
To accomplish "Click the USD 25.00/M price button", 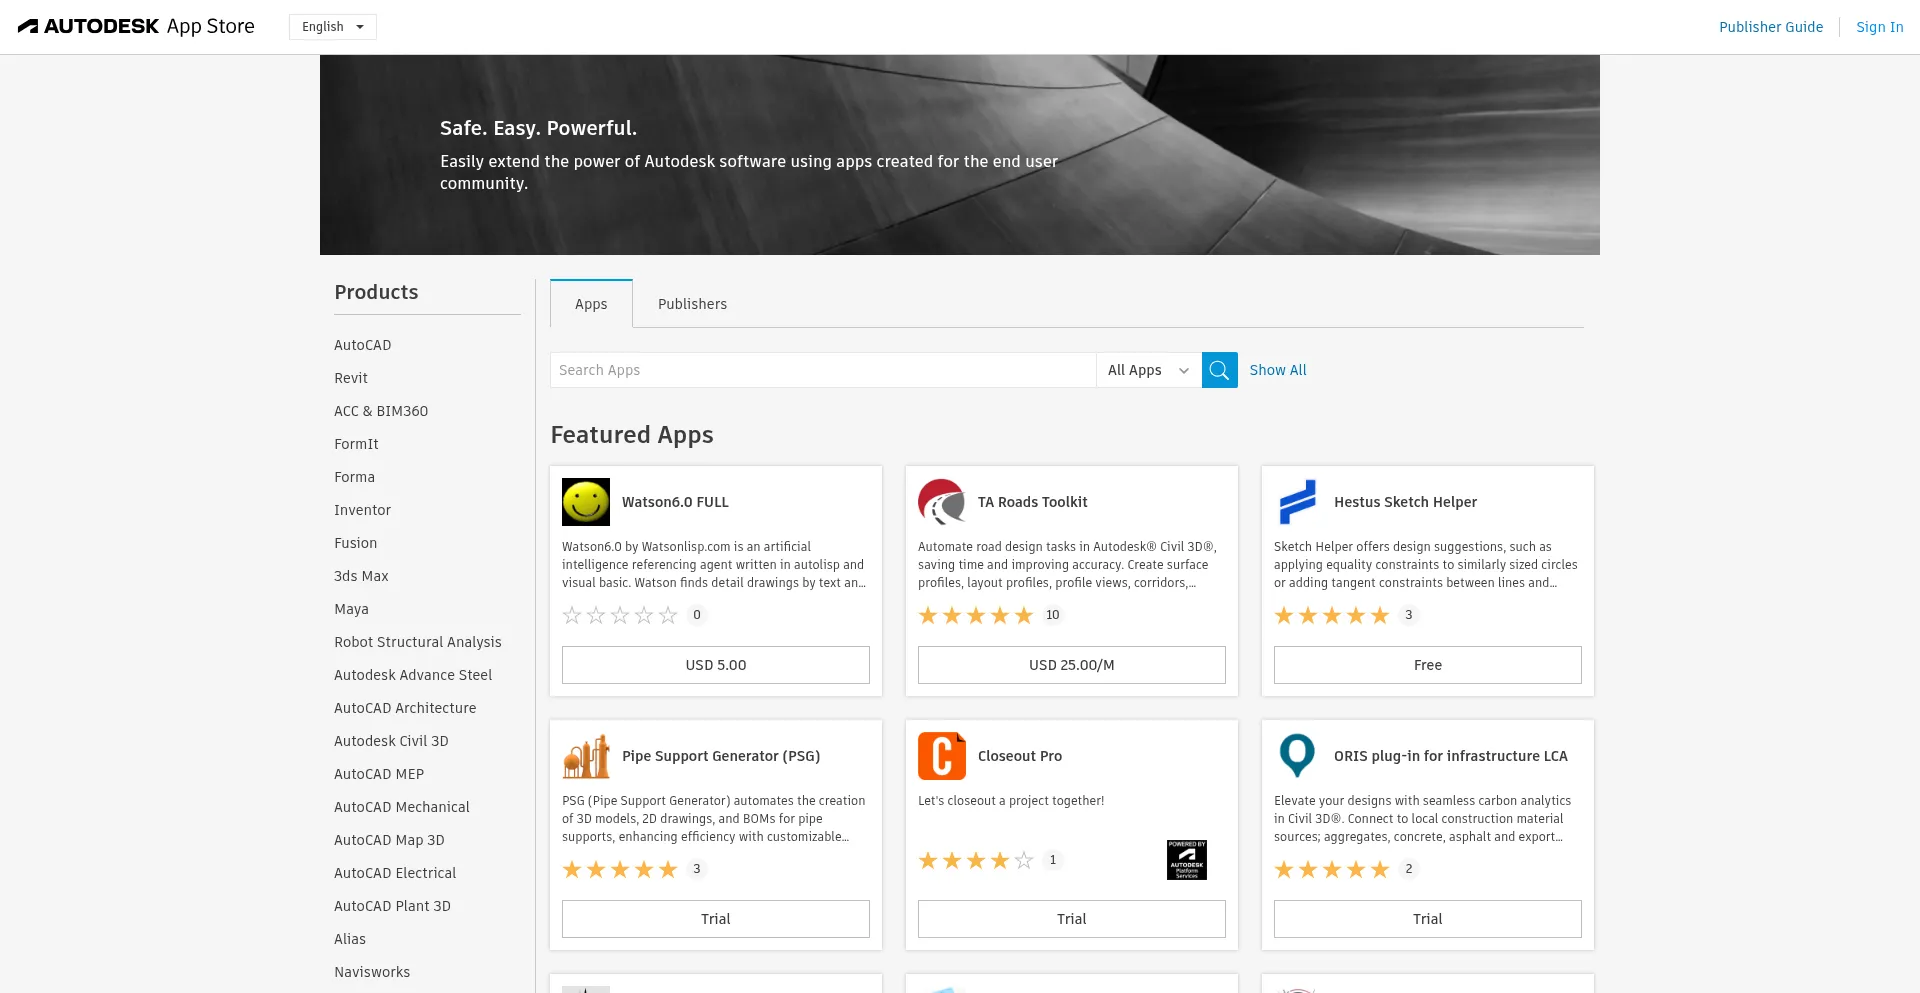I will click(1071, 665).
